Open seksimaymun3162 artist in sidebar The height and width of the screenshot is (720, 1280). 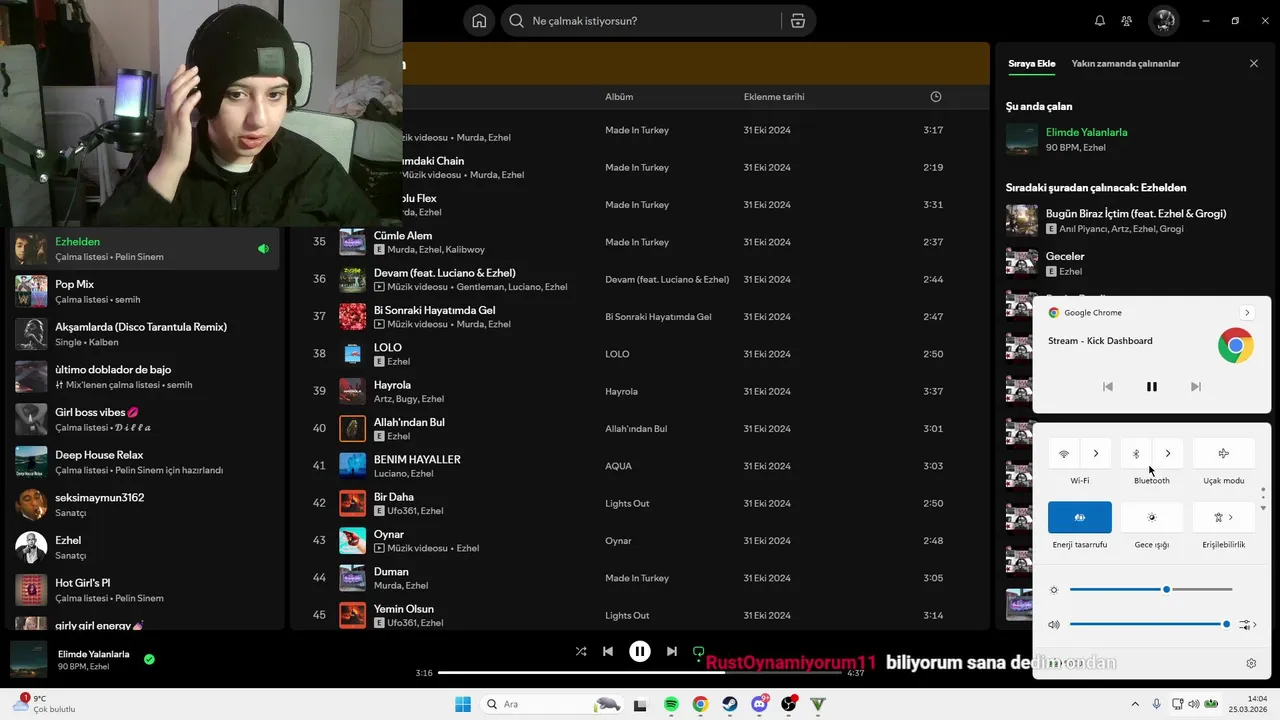click(145, 505)
